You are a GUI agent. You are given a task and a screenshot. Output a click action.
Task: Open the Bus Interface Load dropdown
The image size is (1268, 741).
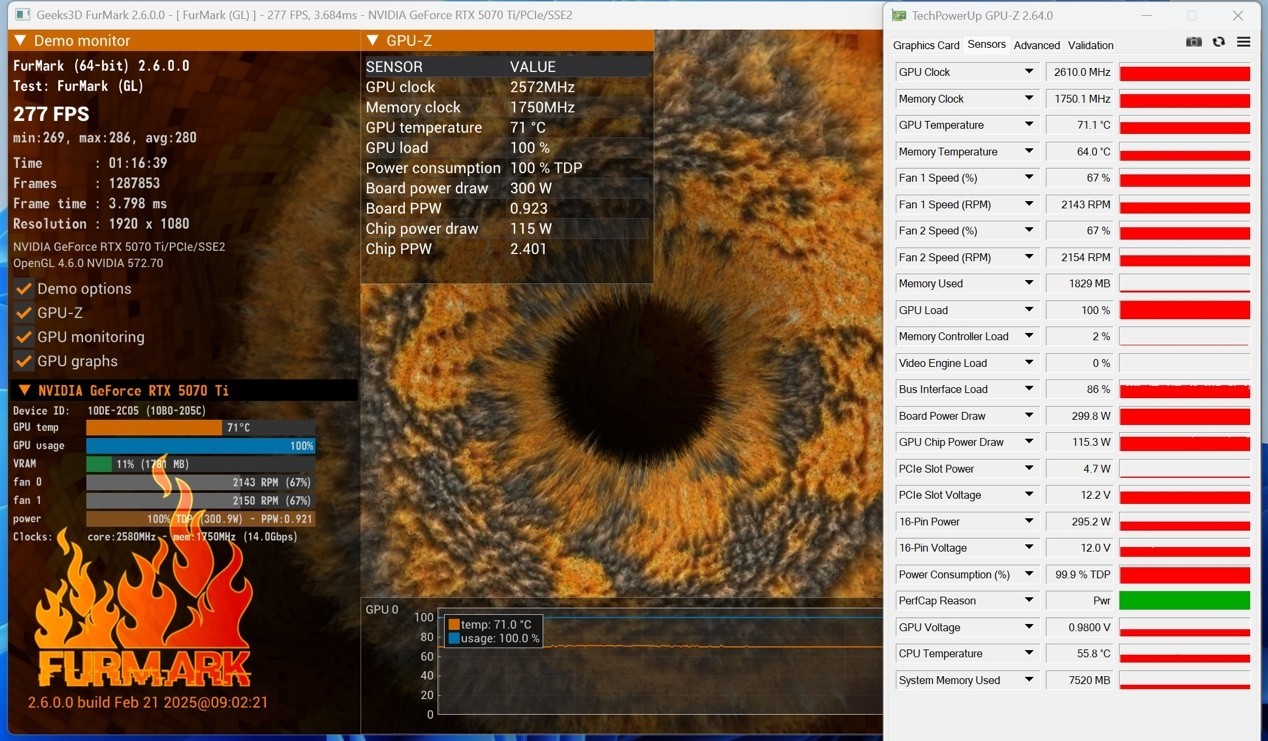1028,389
